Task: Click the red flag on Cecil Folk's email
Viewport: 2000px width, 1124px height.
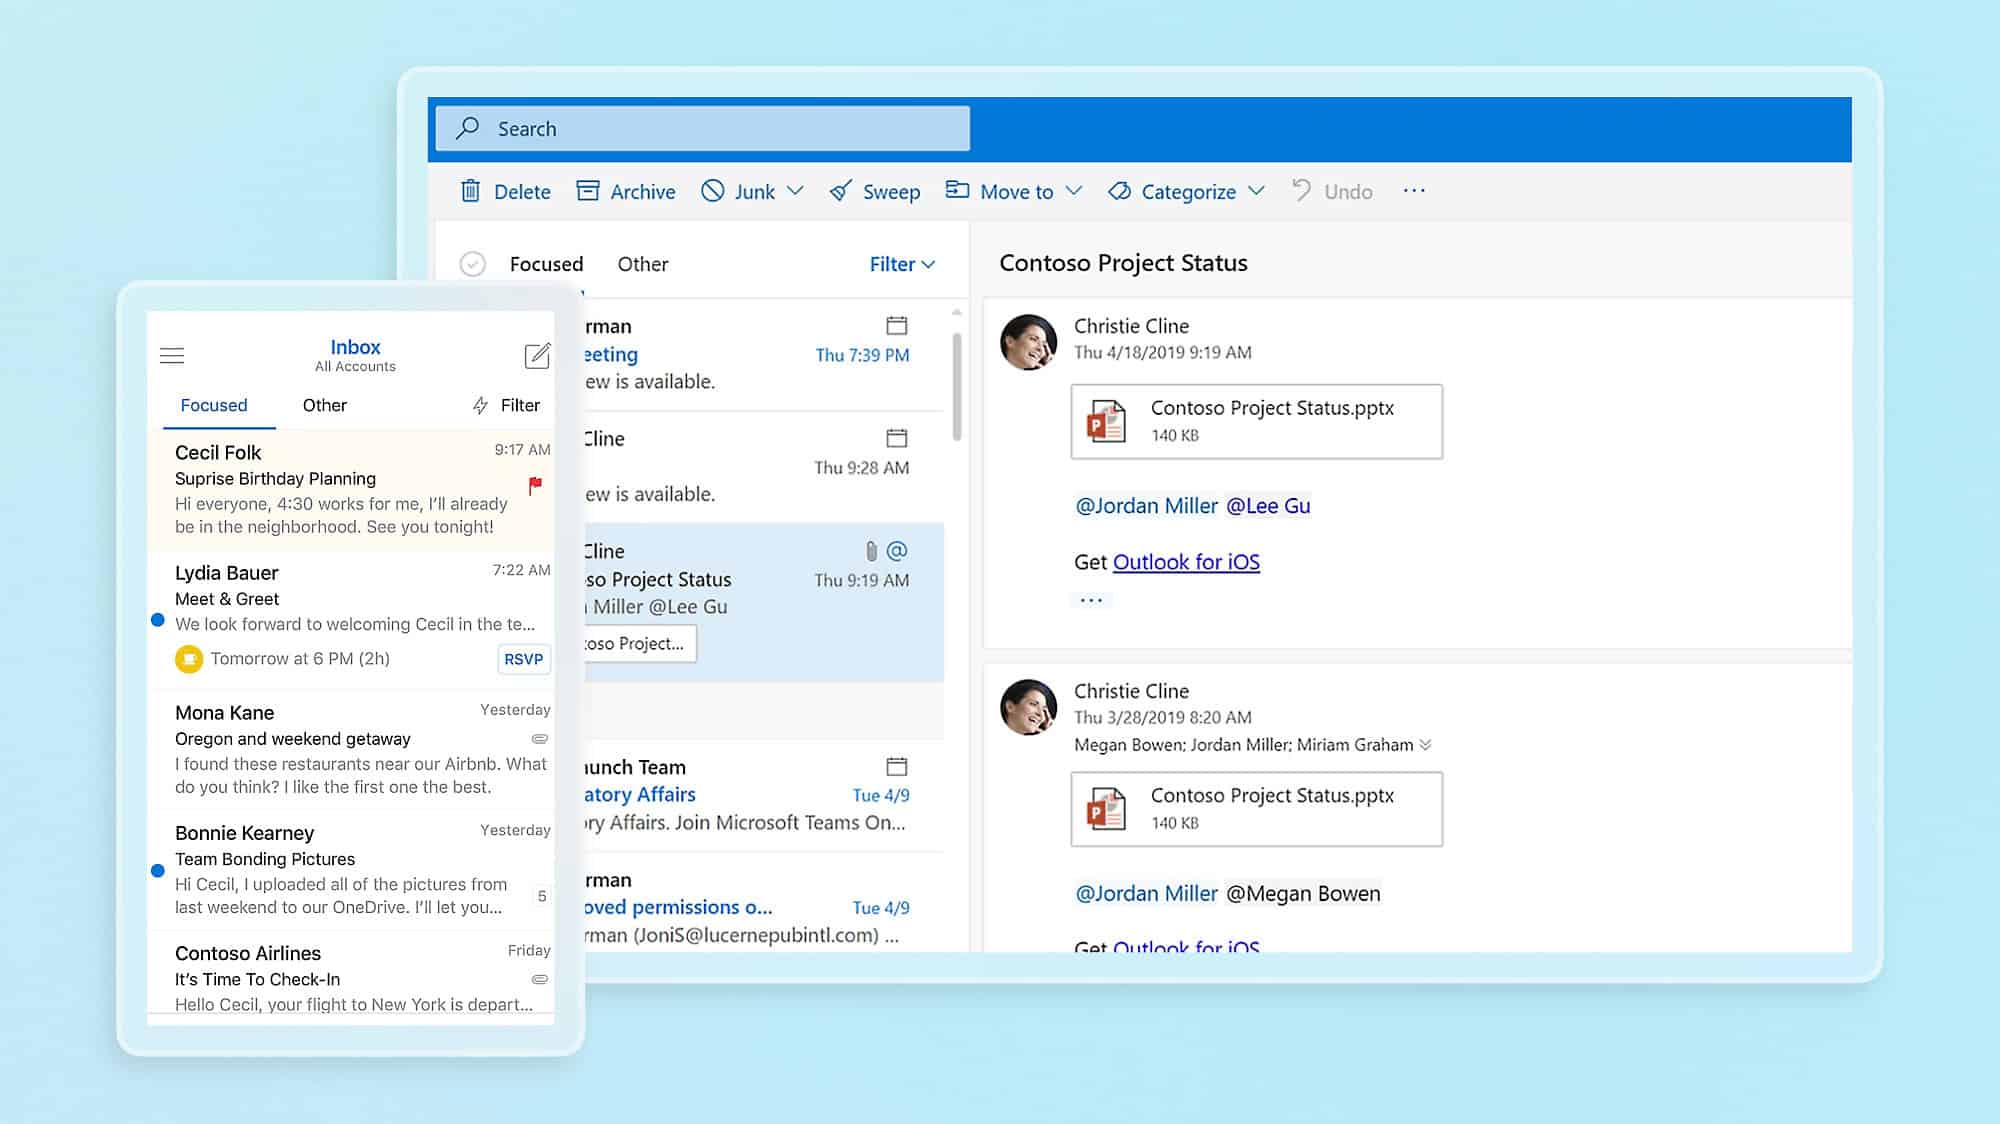Action: pos(535,485)
